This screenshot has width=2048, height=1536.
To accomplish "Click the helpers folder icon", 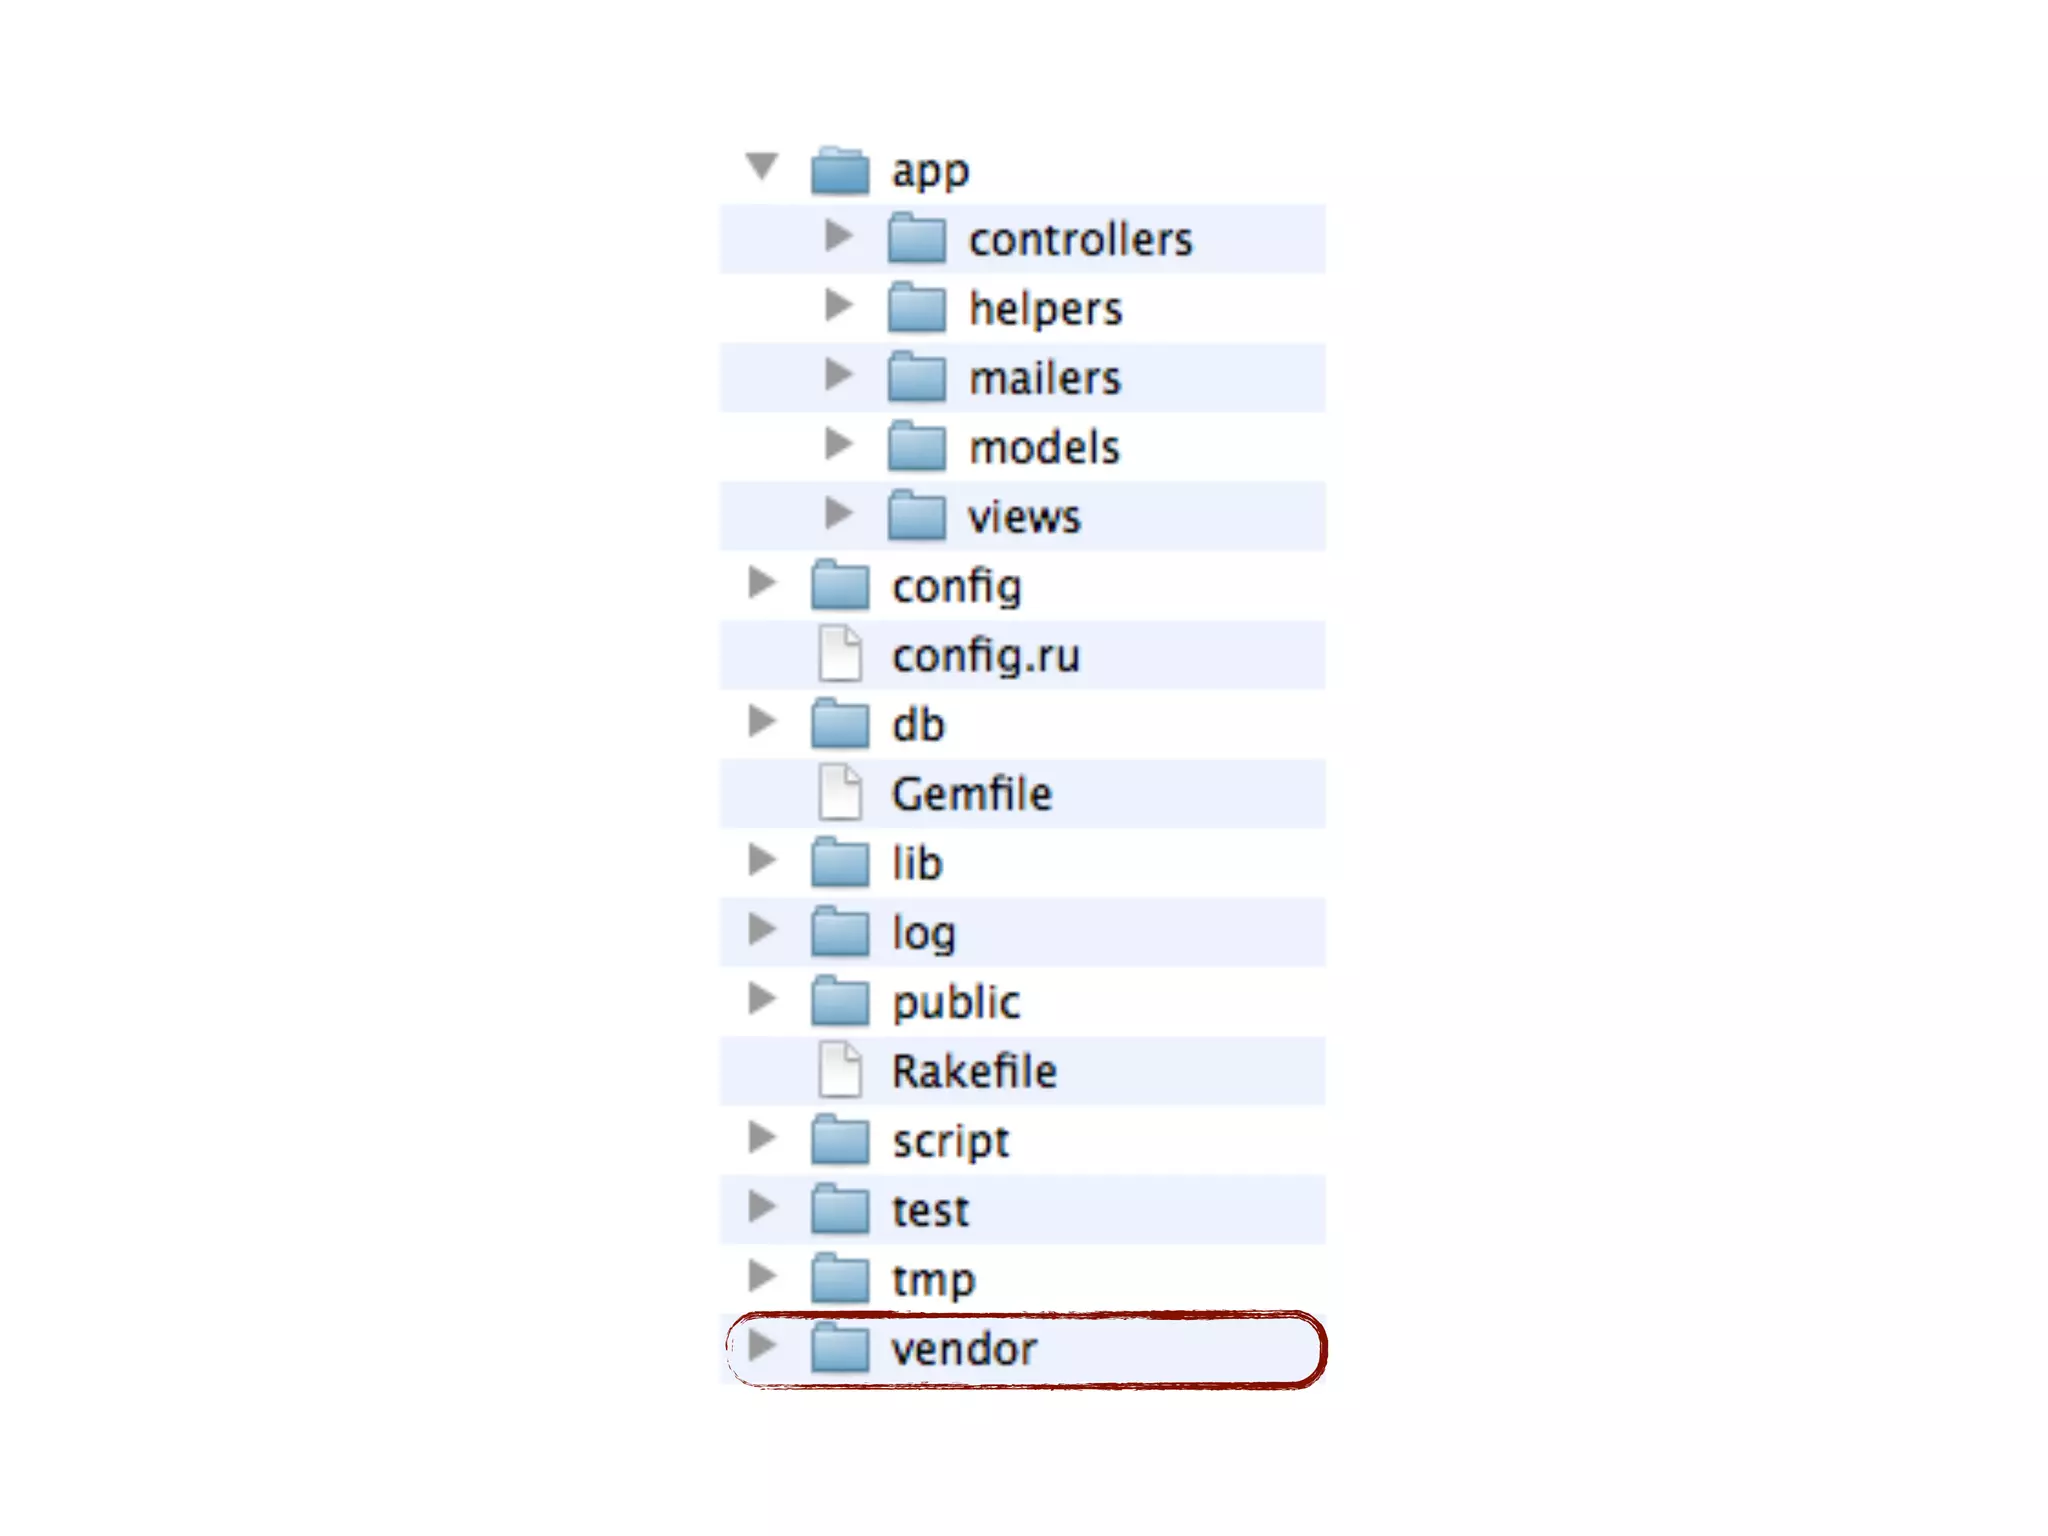I will [916, 307].
